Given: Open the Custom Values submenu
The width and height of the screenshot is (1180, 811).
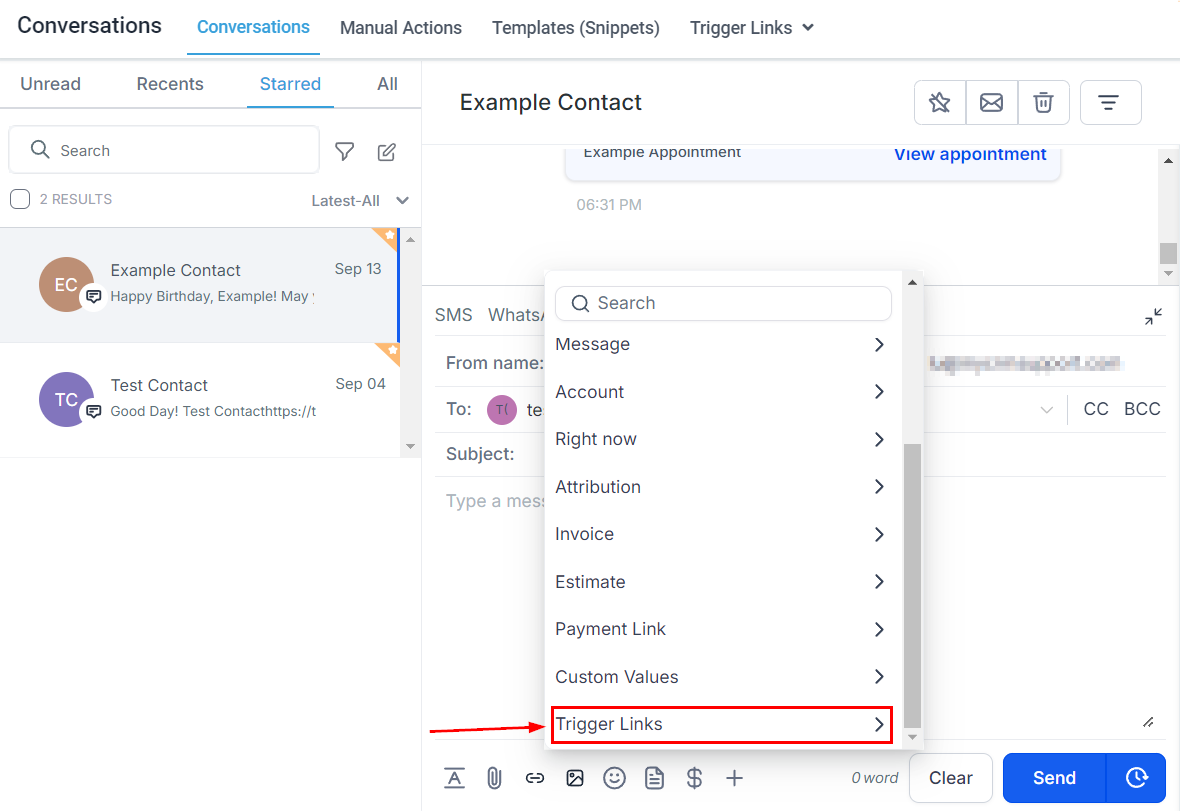Looking at the screenshot, I should point(718,677).
